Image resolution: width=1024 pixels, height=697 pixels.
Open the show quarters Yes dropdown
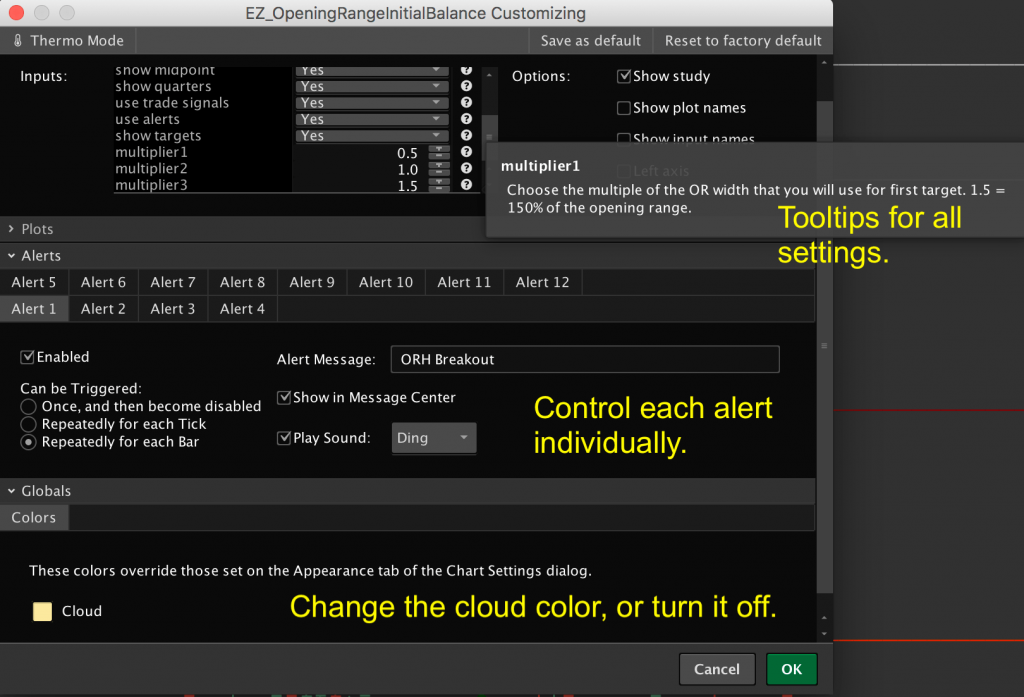370,86
